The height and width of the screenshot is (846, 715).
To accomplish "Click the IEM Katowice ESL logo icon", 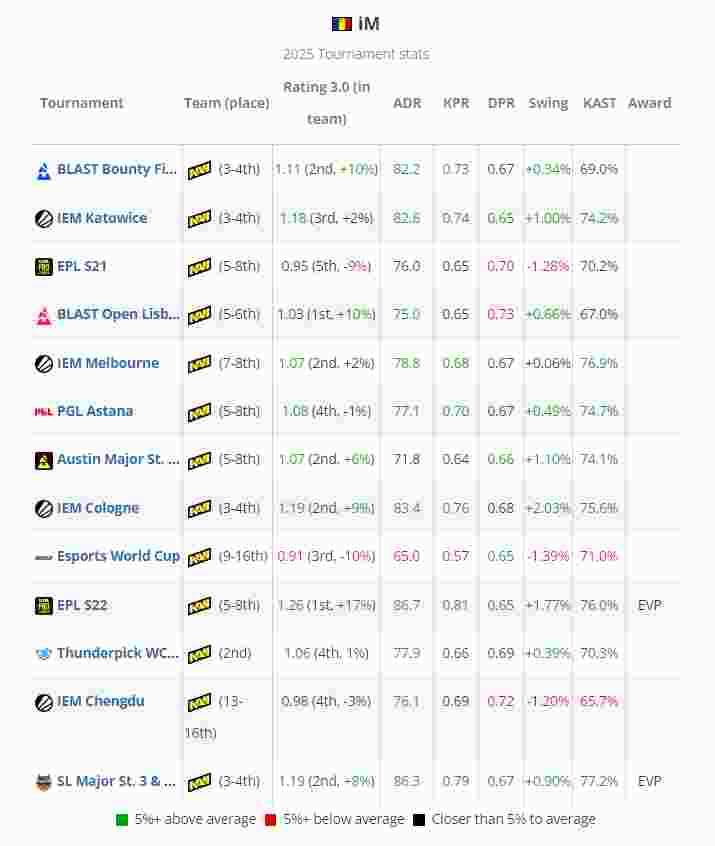I will click(x=44, y=218).
